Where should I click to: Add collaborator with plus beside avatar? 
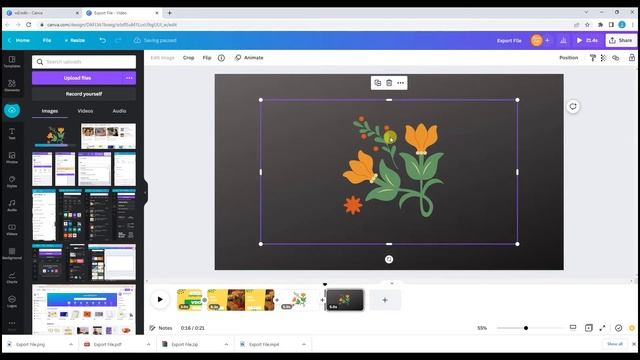pos(547,40)
